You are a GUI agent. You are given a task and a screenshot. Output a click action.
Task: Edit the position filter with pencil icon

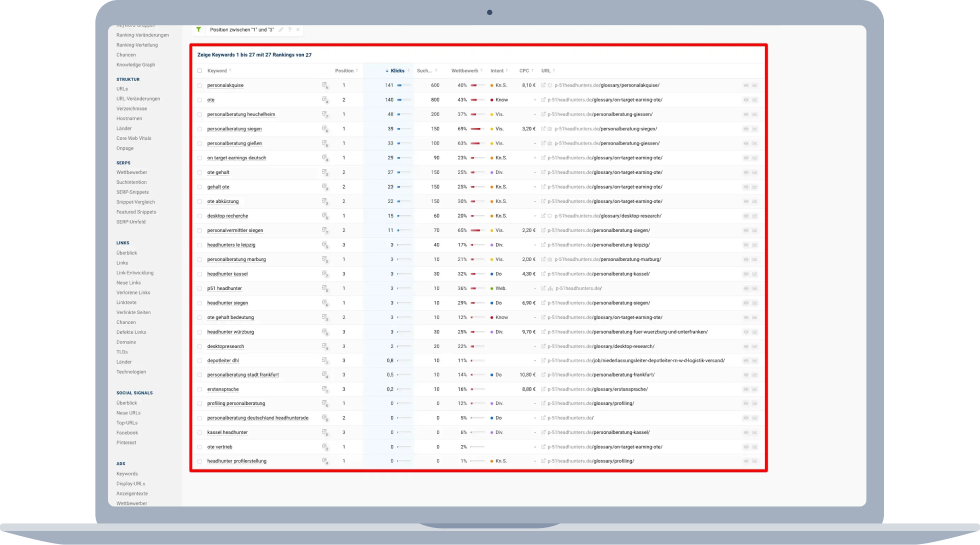coord(281,30)
